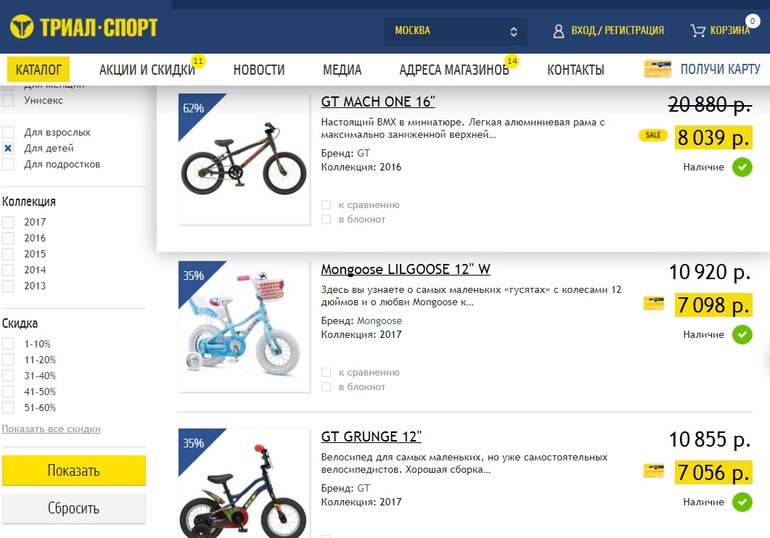770x538 pixels.
Task: Tick к сравнению for GT MACH ONE 16"
Action: 326,205
